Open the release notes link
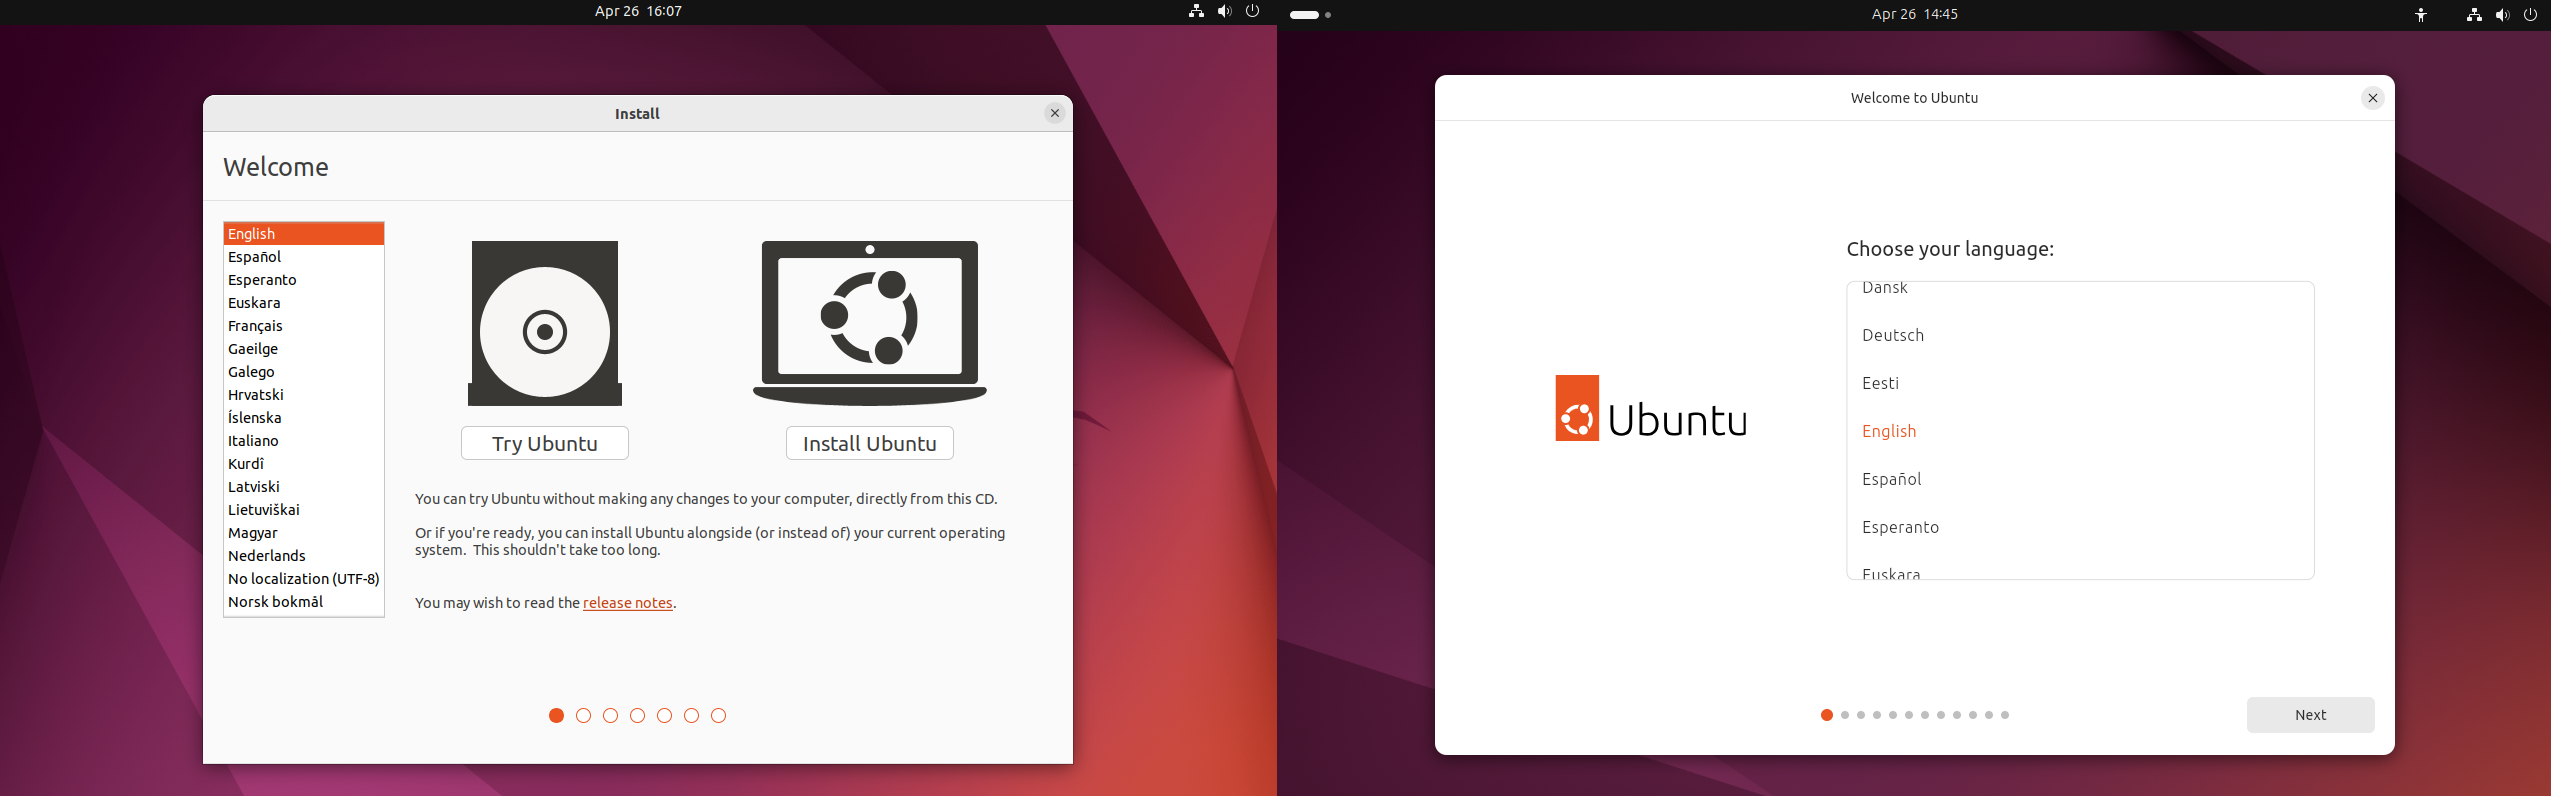Screen dimensions: 2551x796 pyautogui.click(x=628, y=603)
